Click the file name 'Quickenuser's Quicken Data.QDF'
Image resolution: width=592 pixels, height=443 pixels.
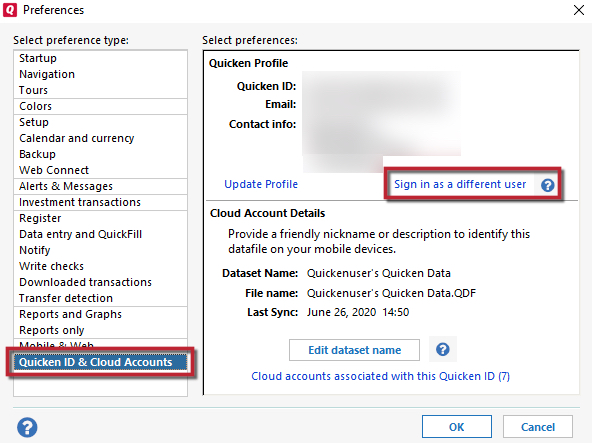click(391, 293)
